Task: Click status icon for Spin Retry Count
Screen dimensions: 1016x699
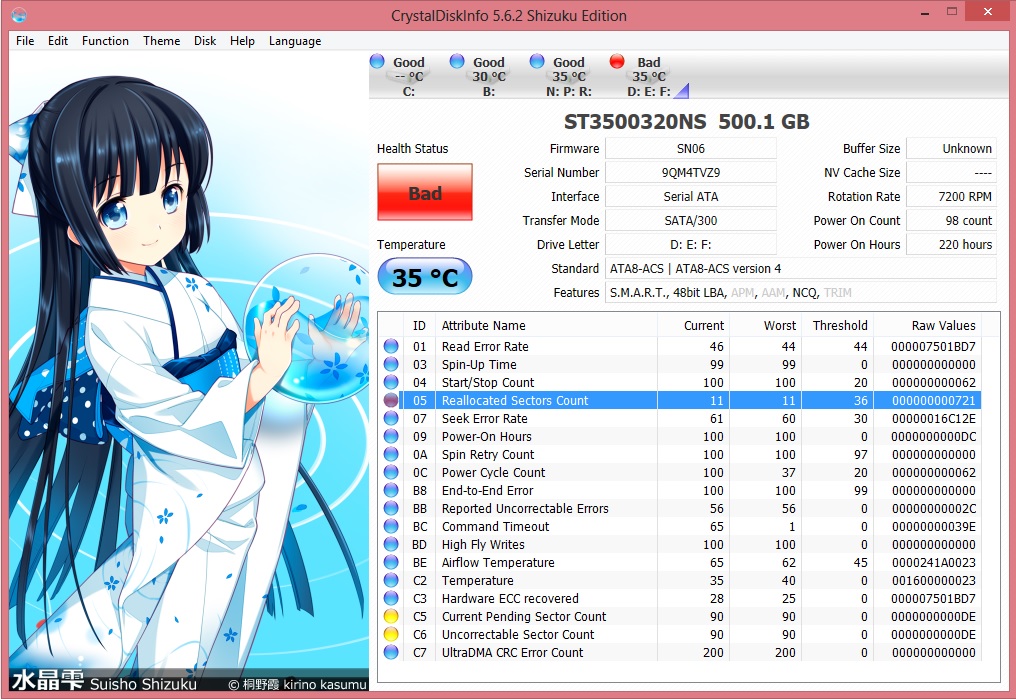Action: coord(391,454)
